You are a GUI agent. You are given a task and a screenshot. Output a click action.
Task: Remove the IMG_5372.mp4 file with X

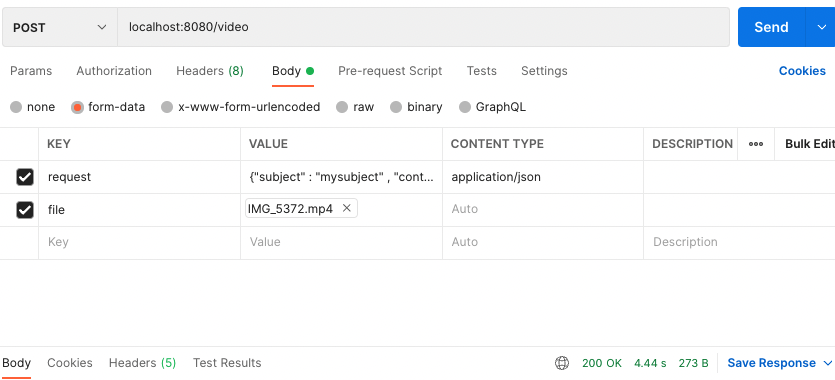tap(346, 209)
